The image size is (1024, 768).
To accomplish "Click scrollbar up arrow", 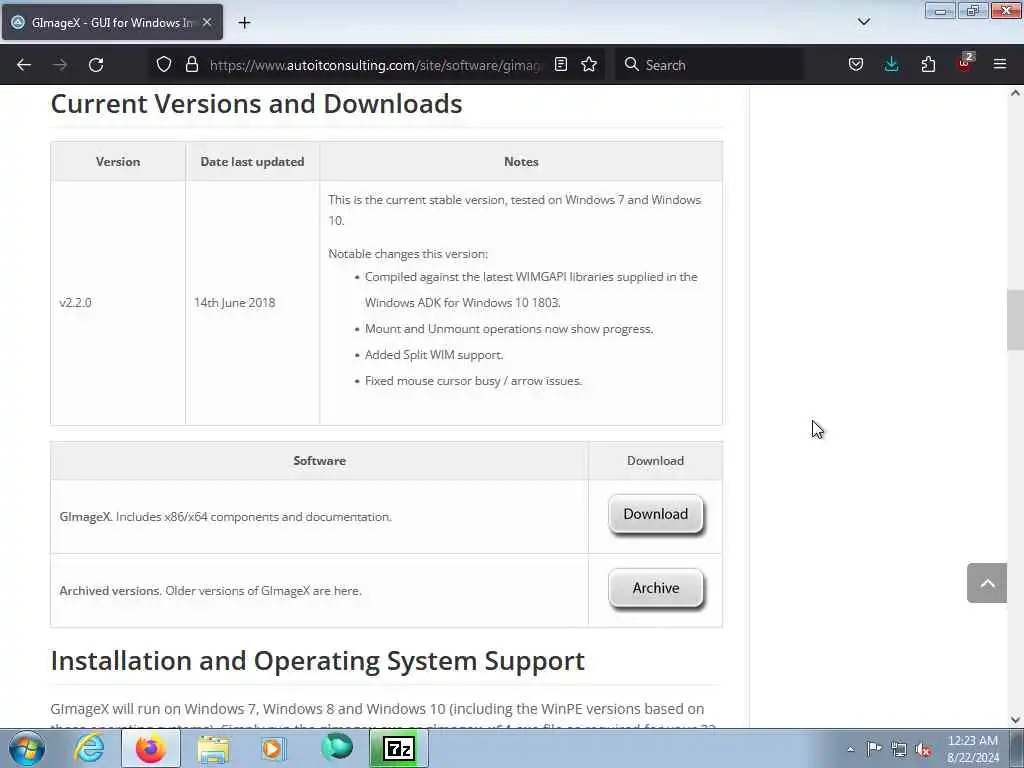I will point(1015,93).
